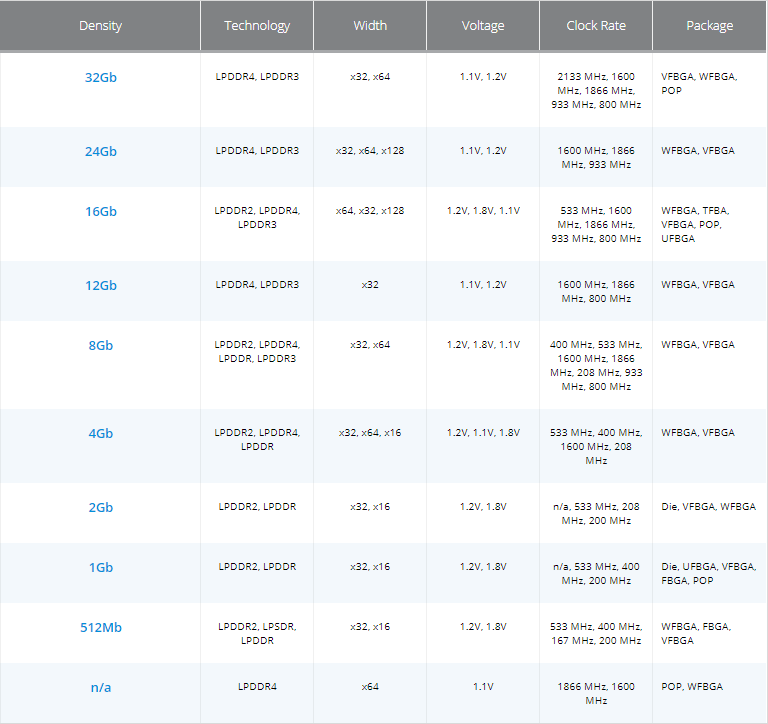Open the 32Gb density link
Viewport: 768px width, 724px height.
tap(100, 77)
